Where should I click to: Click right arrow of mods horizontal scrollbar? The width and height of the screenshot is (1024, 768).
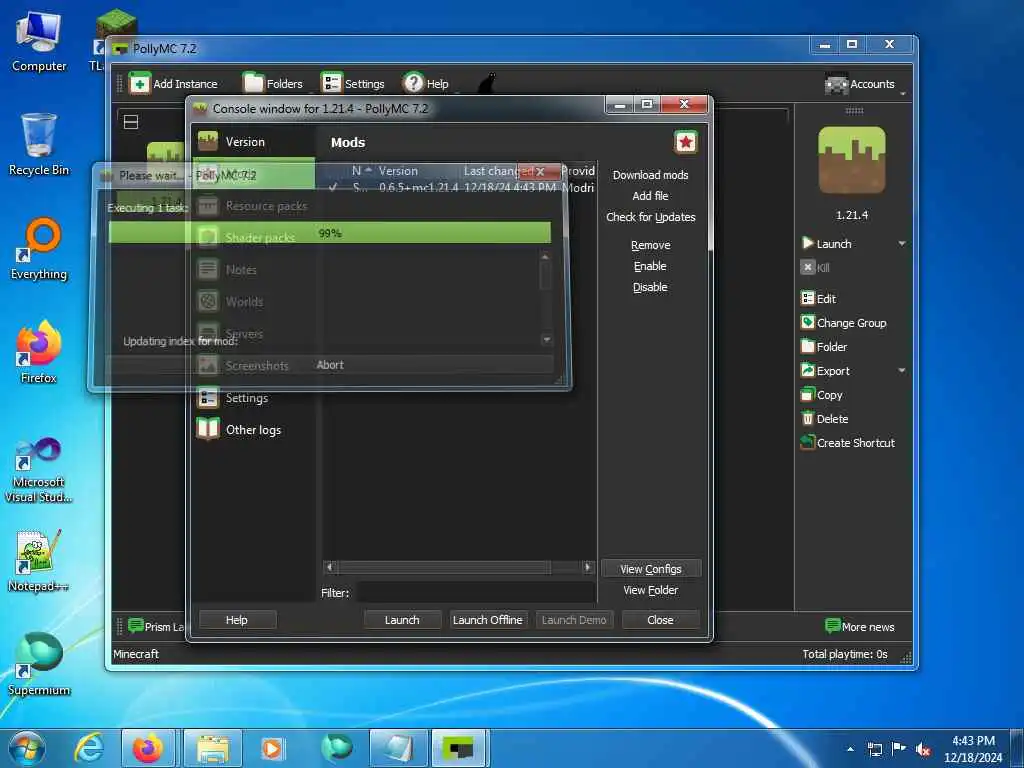[588, 568]
